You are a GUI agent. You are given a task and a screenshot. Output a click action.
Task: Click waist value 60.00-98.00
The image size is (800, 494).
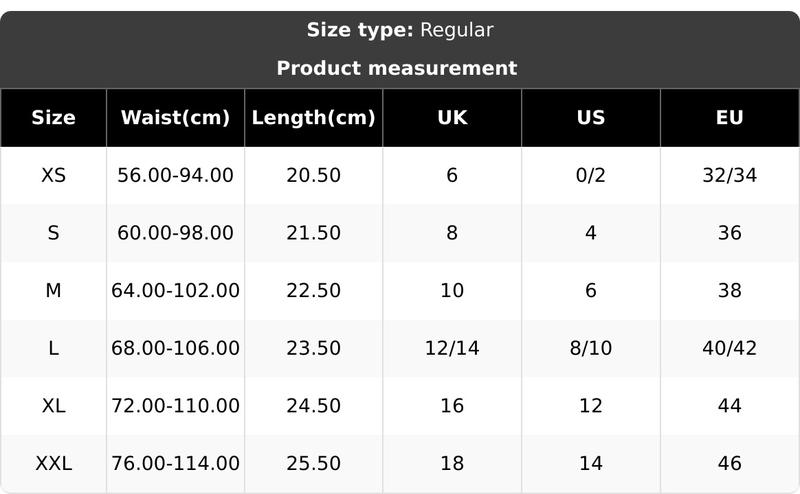tap(175, 233)
